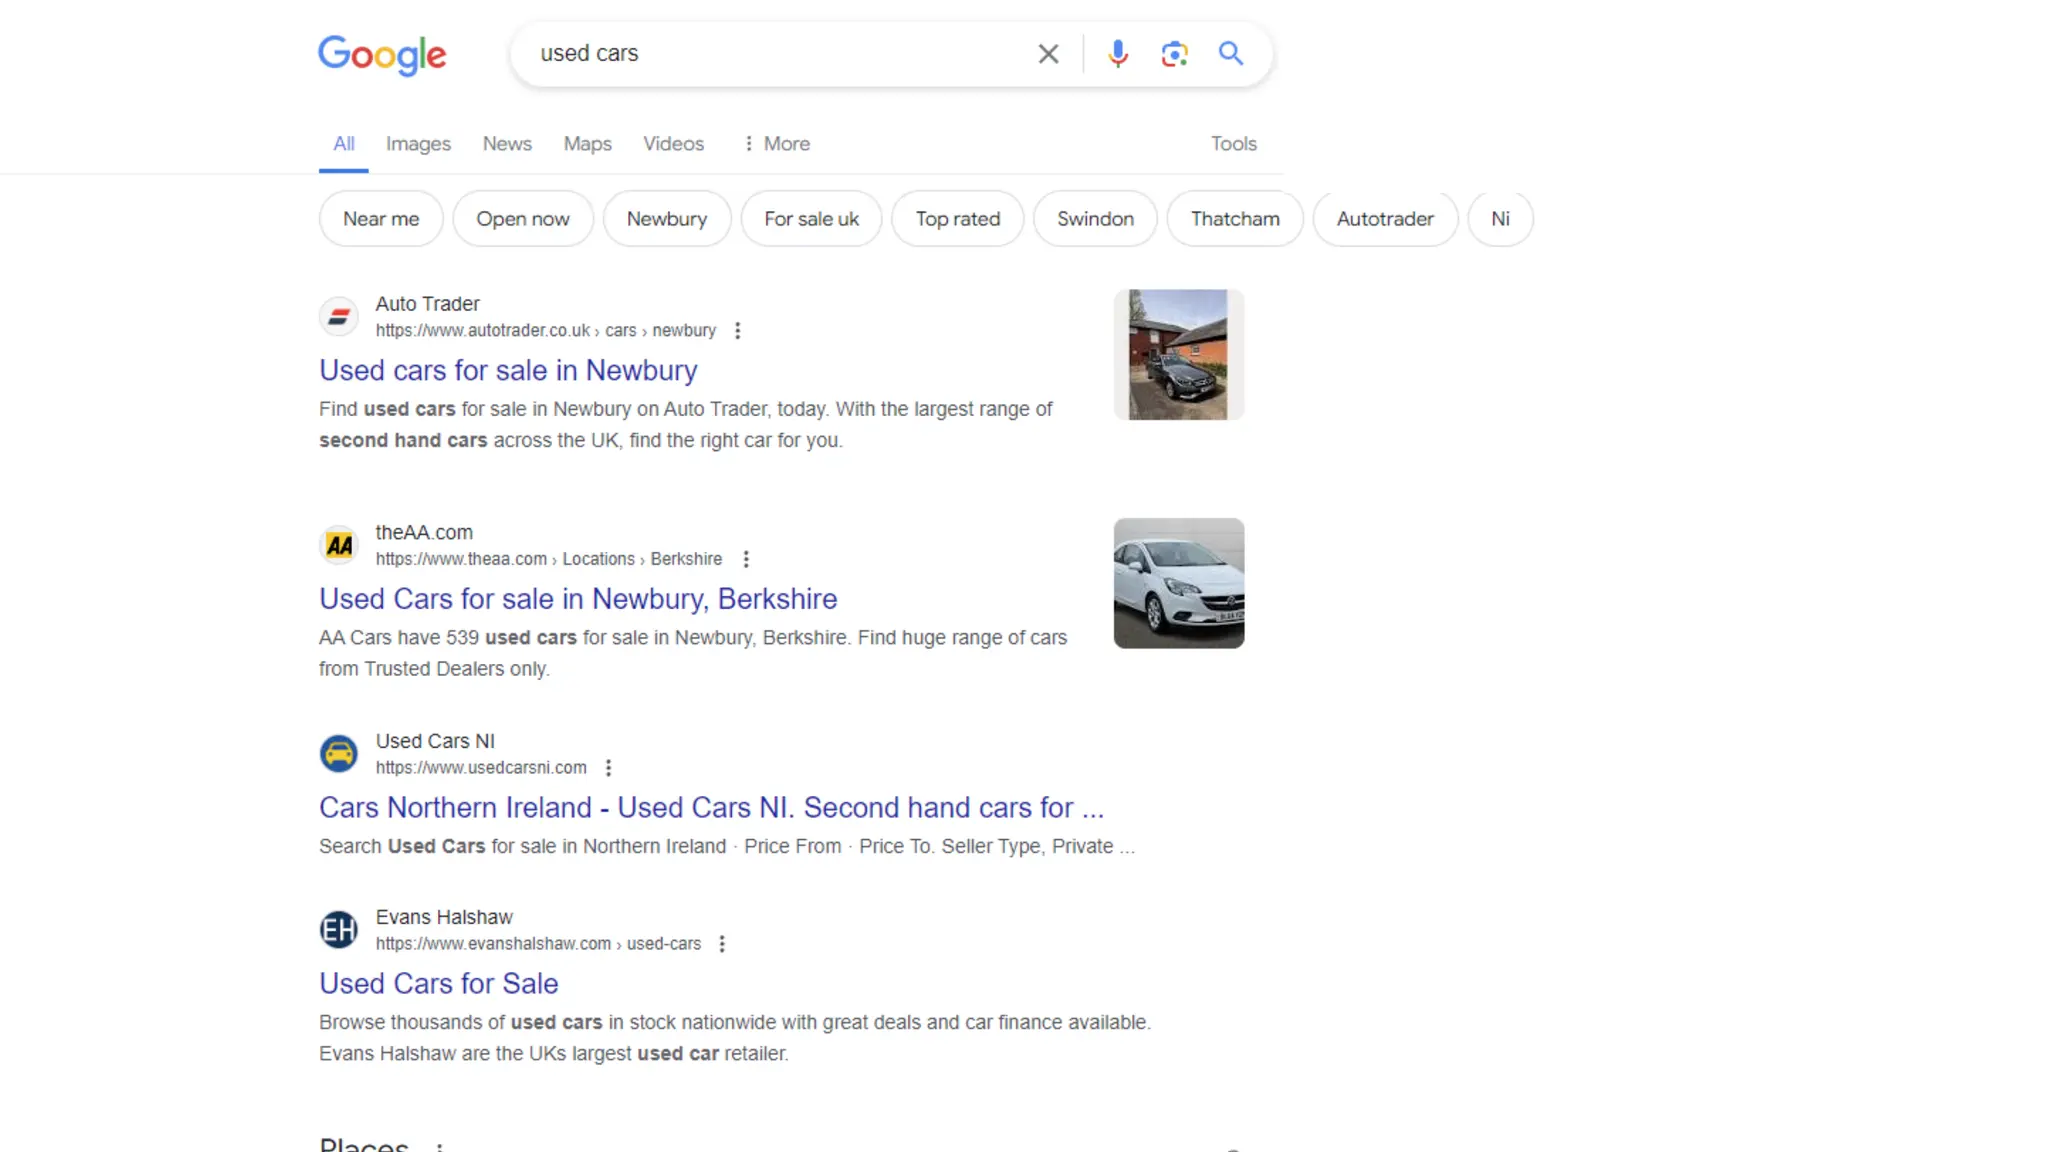Viewport: 2048px width, 1152px height.
Task: Open the Tools search options
Action: pyautogui.click(x=1233, y=144)
